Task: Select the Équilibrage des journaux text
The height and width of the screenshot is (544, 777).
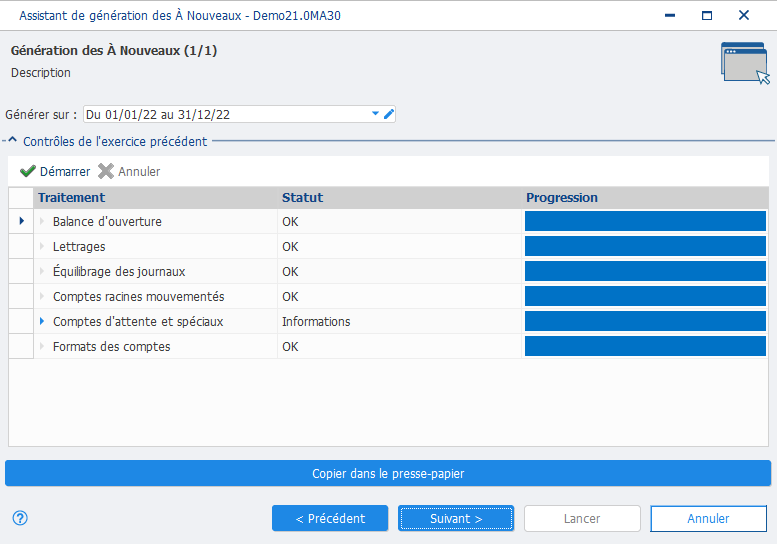Action: click(x=119, y=272)
